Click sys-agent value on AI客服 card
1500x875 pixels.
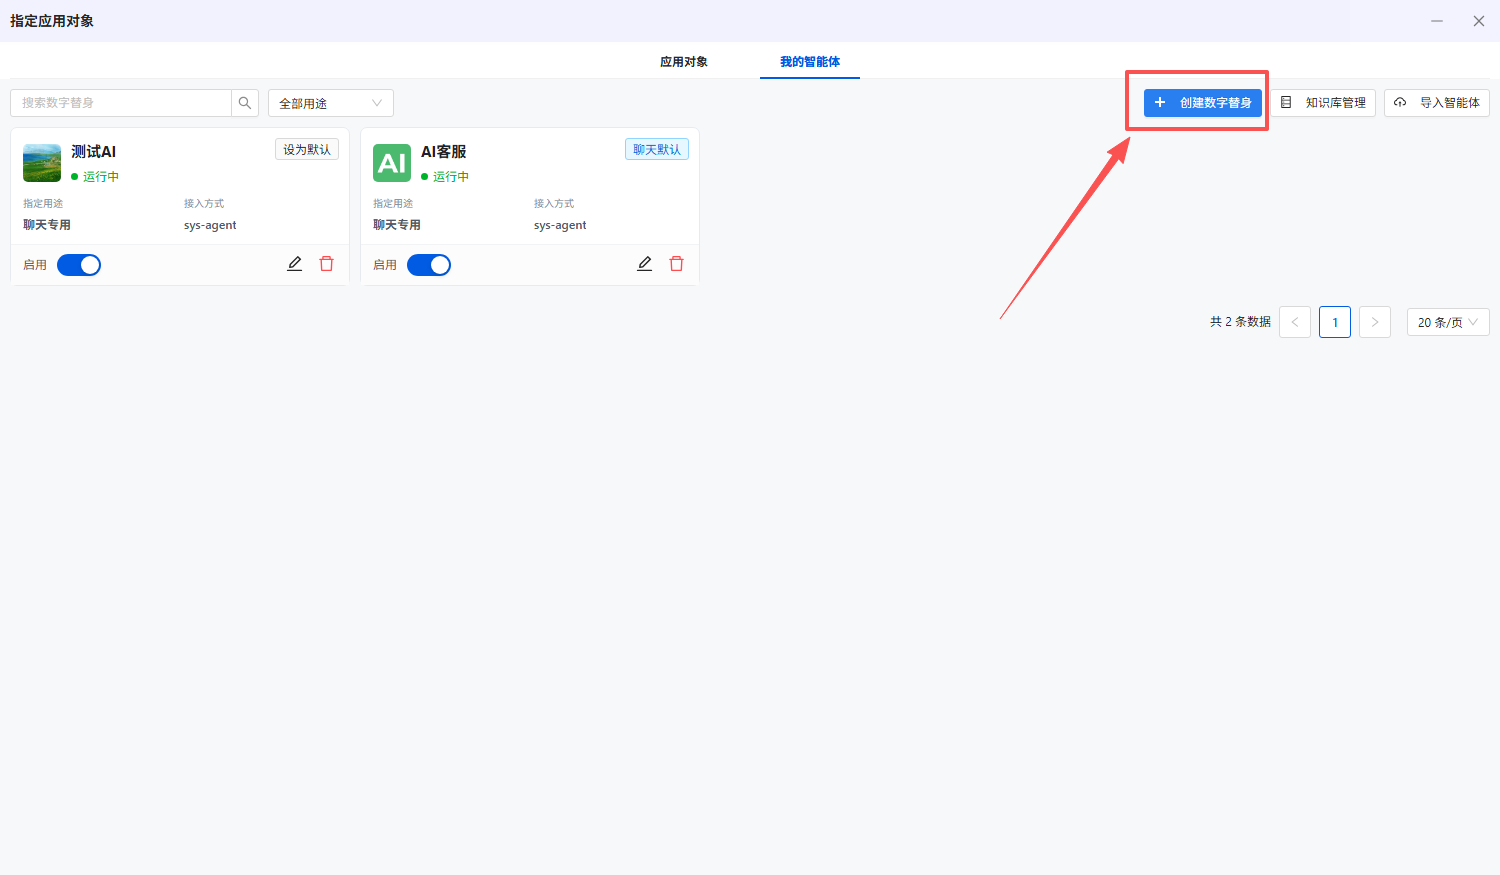click(560, 225)
